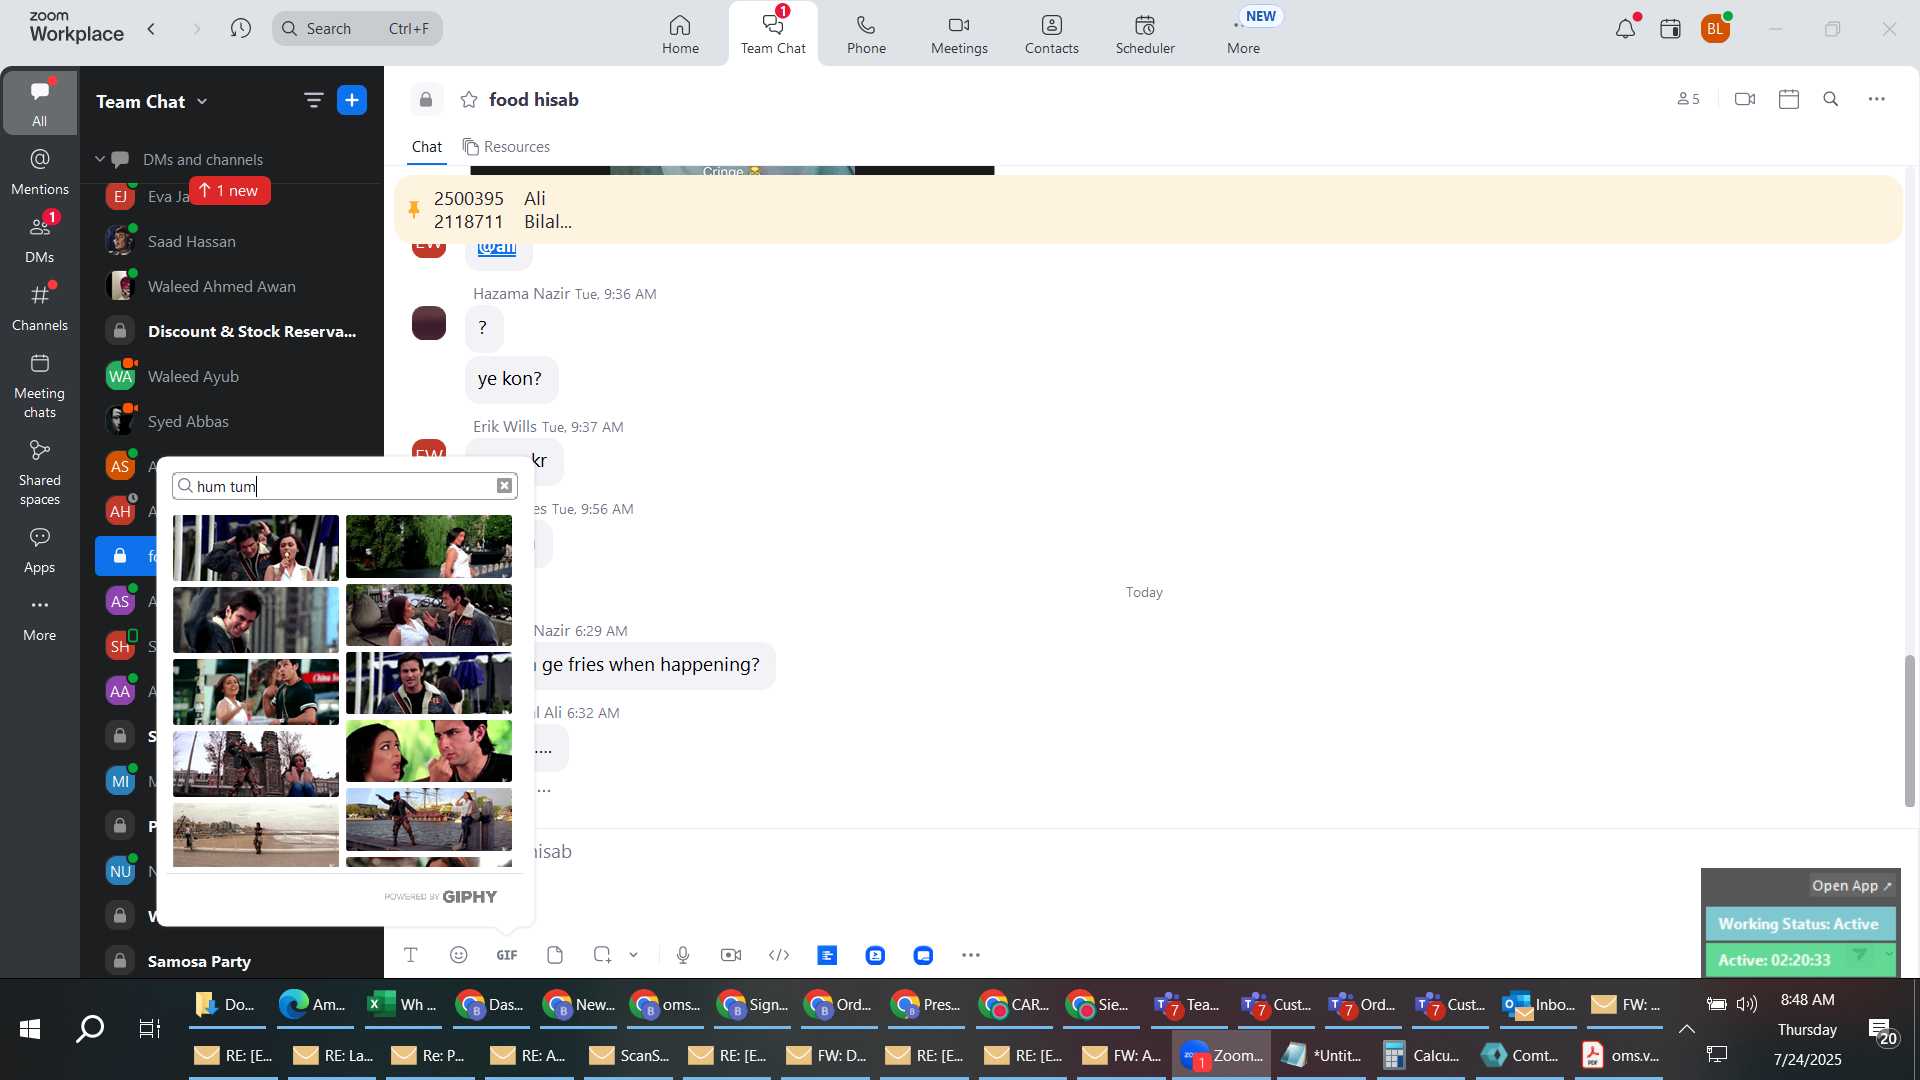This screenshot has width=1920, height=1080.
Task: Open Apps in the sidebar
Action: click(39, 550)
